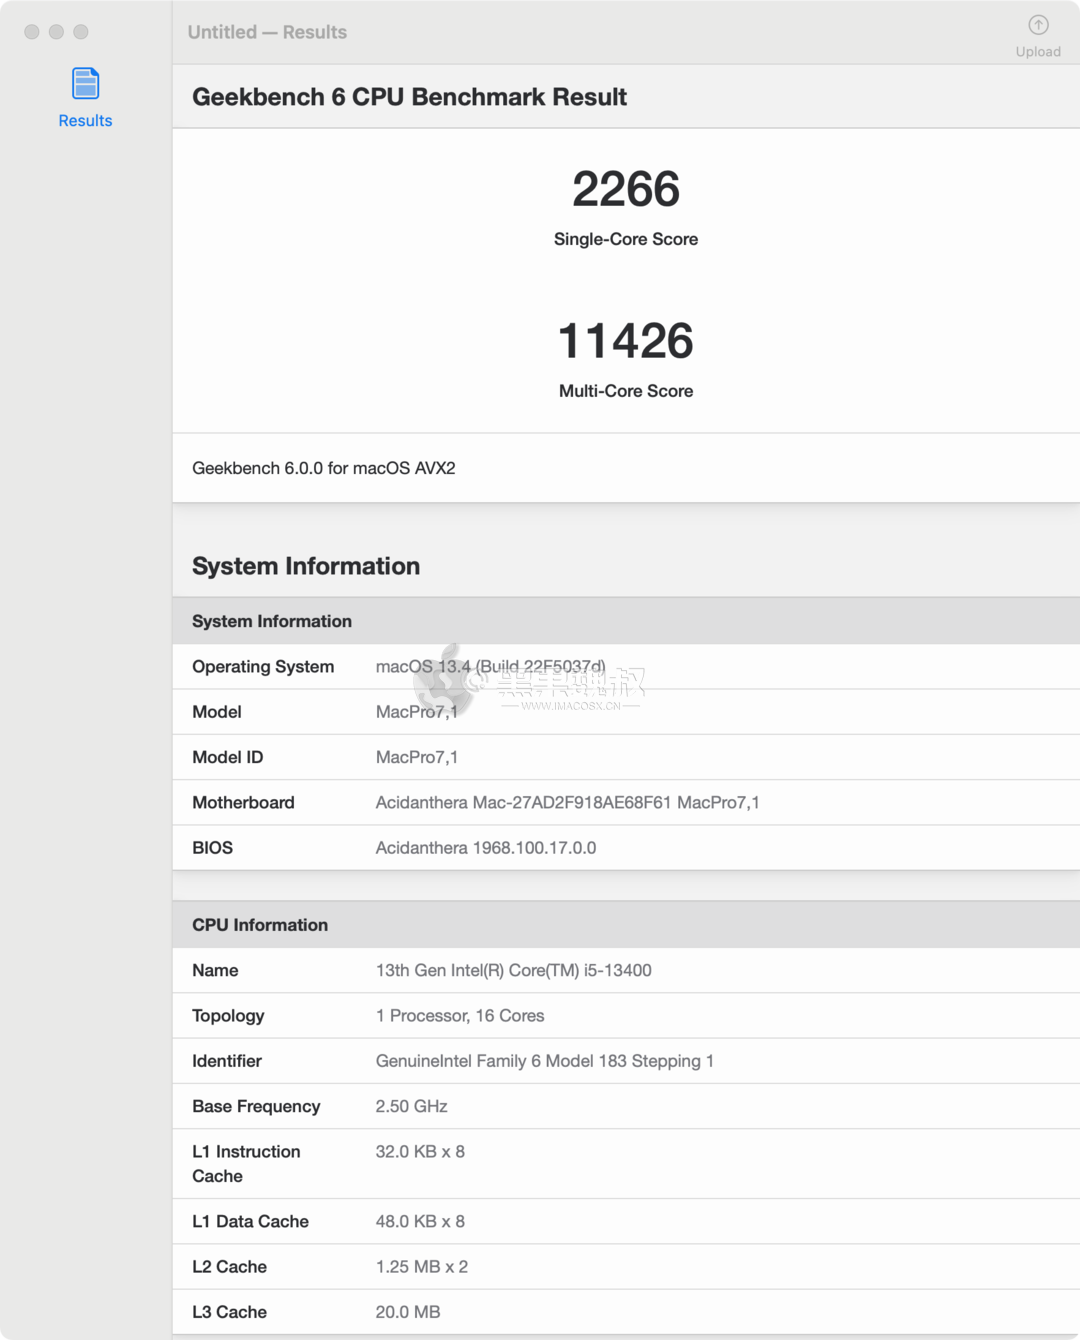Image resolution: width=1080 pixels, height=1340 pixels.
Task: Click the Identifier row label
Action: pyautogui.click(x=227, y=1061)
